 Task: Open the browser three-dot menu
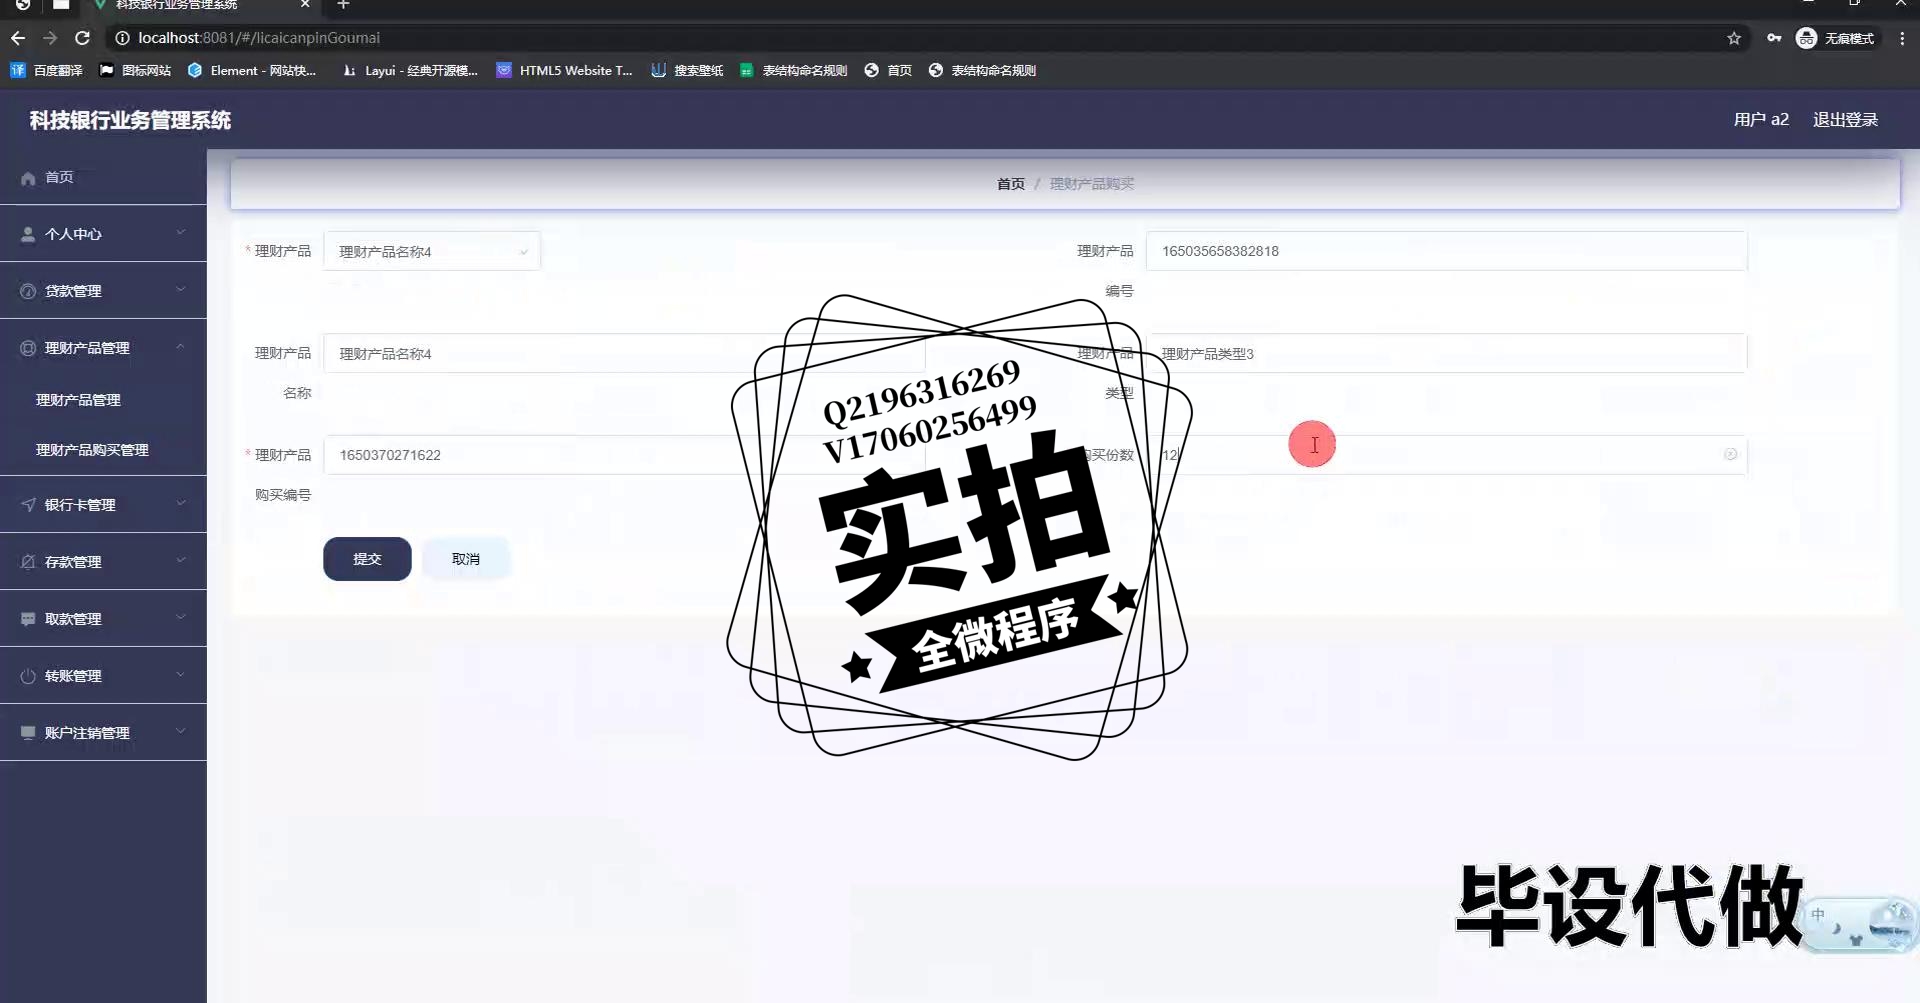1902,38
